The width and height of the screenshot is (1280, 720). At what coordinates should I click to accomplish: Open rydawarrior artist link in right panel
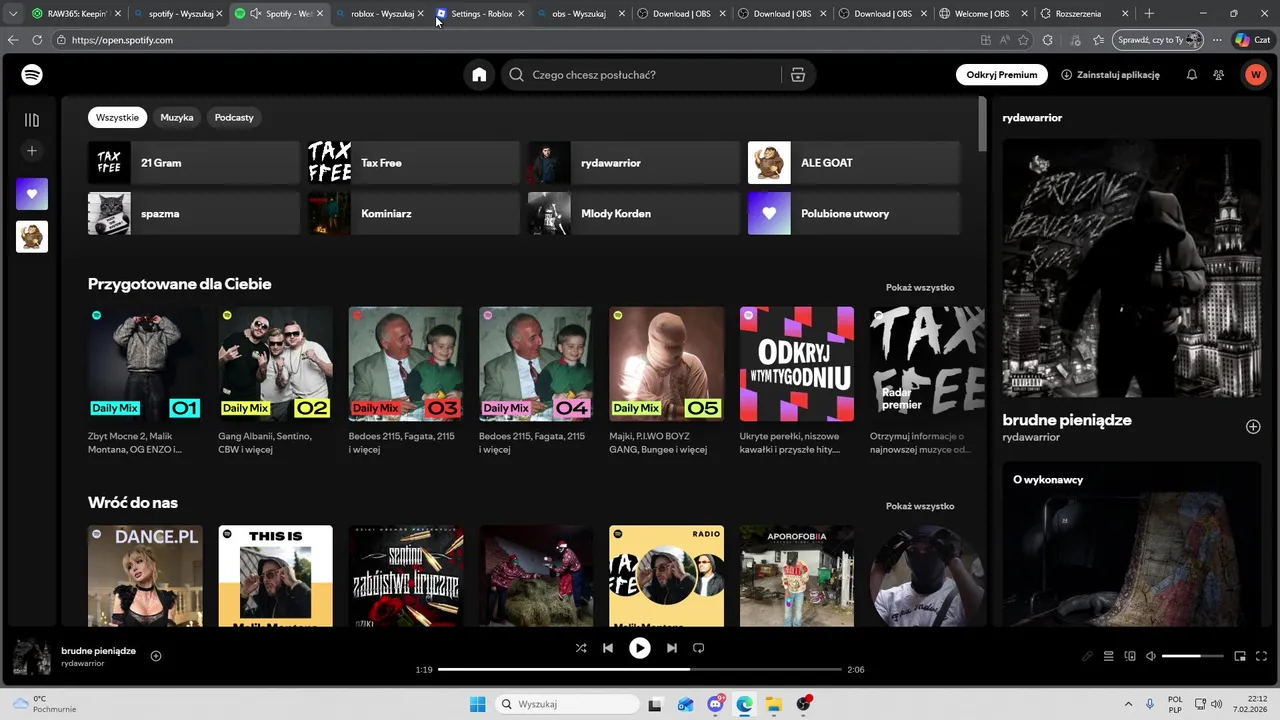pyautogui.click(x=1031, y=437)
